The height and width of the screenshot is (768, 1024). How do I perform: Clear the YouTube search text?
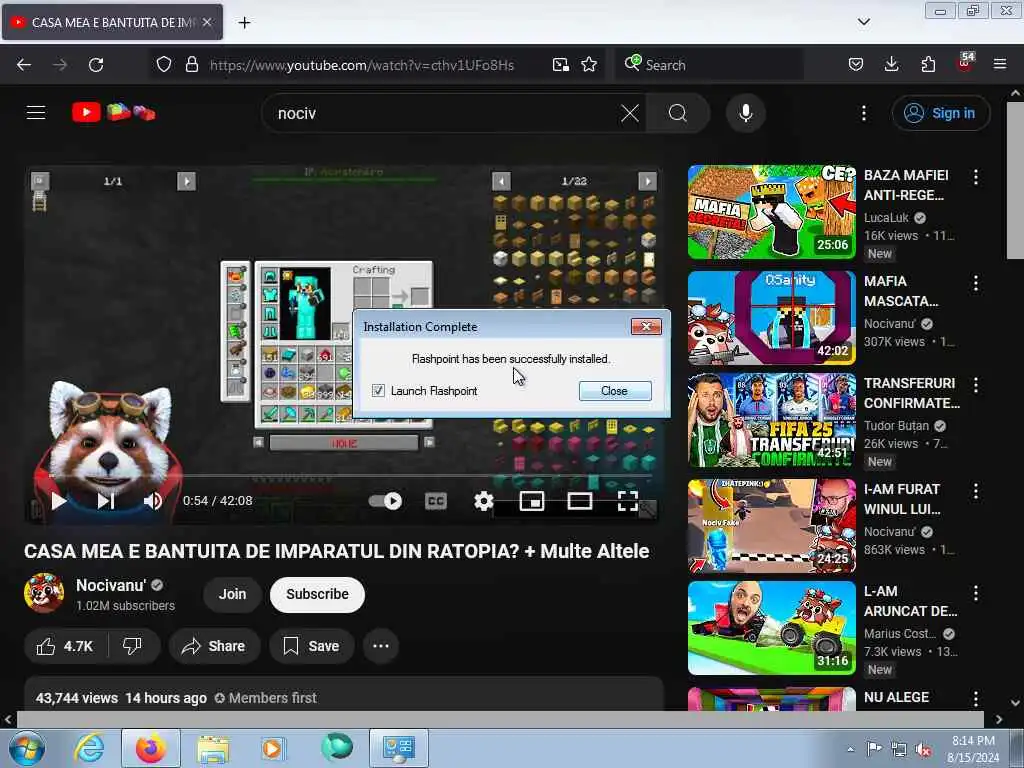tap(630, 113)
